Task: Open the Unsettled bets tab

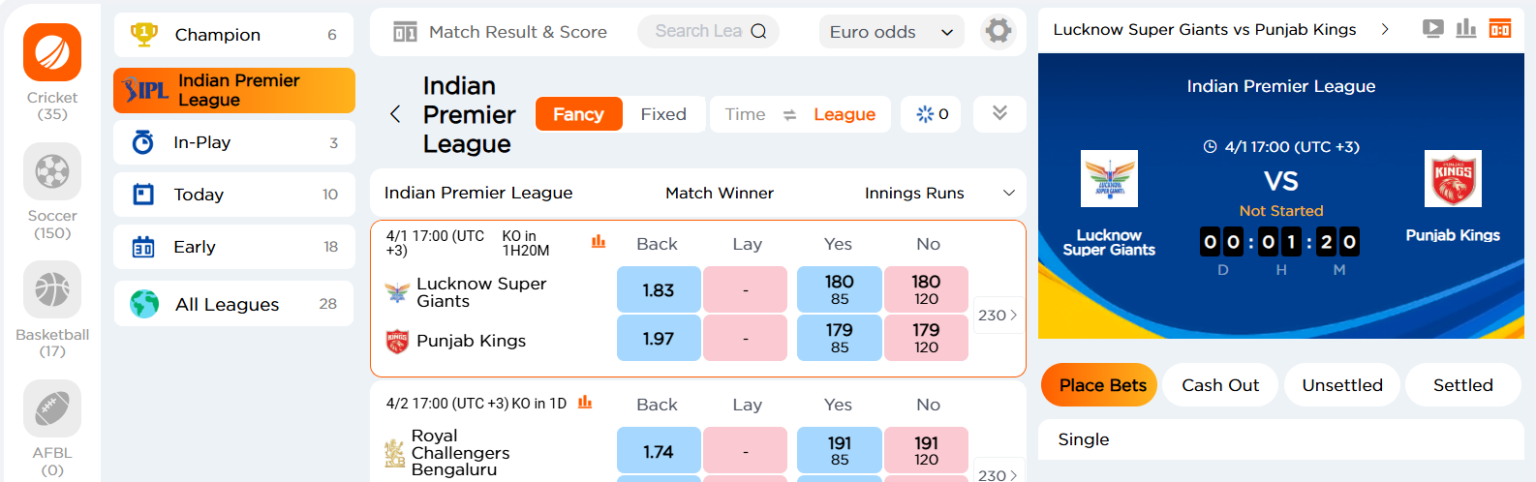Action: 1342,385
